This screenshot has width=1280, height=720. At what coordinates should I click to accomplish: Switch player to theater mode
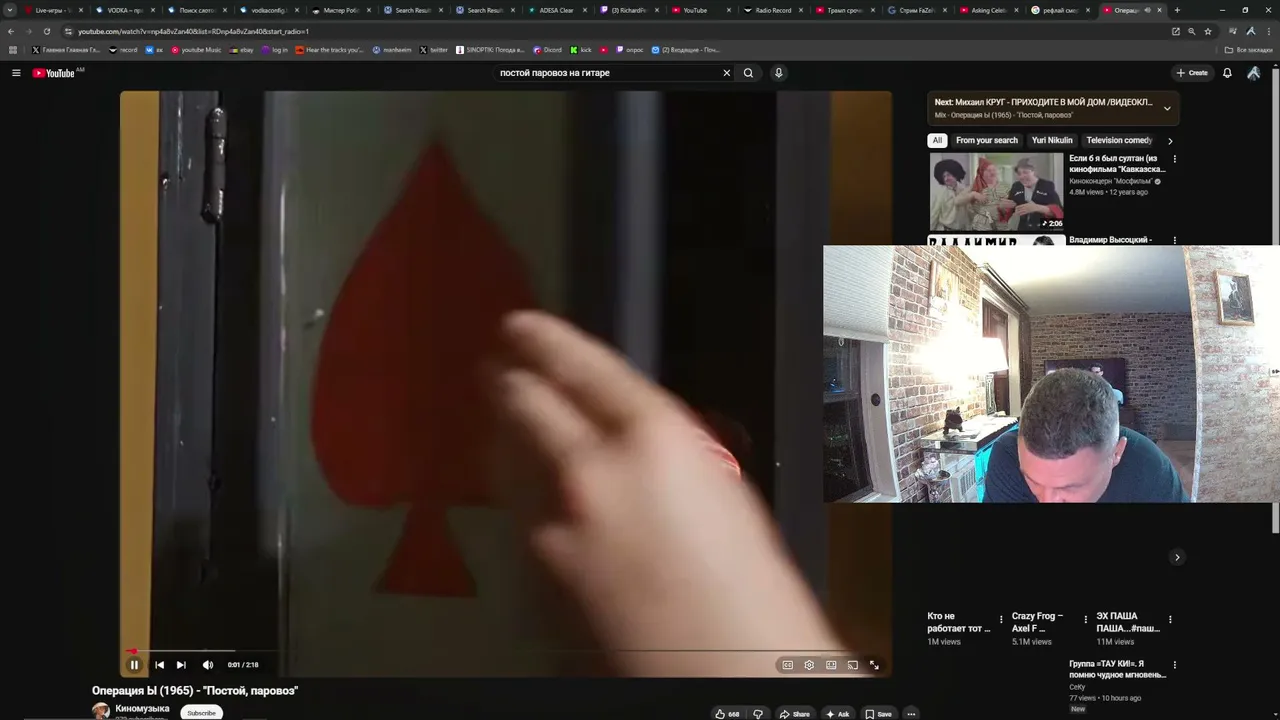831,665
